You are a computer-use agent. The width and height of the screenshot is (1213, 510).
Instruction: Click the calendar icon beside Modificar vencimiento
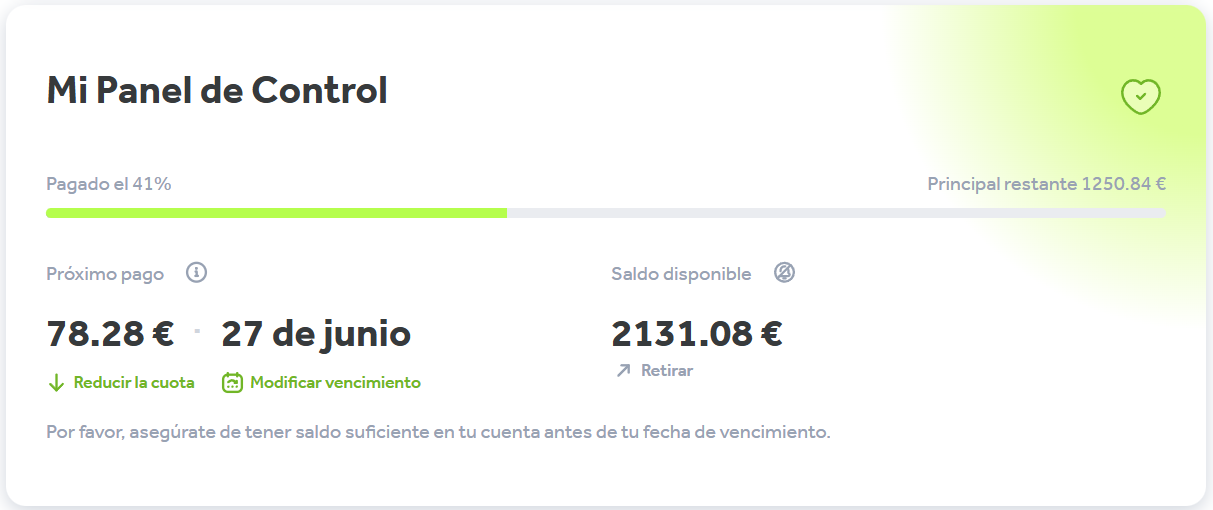point(232,383)
